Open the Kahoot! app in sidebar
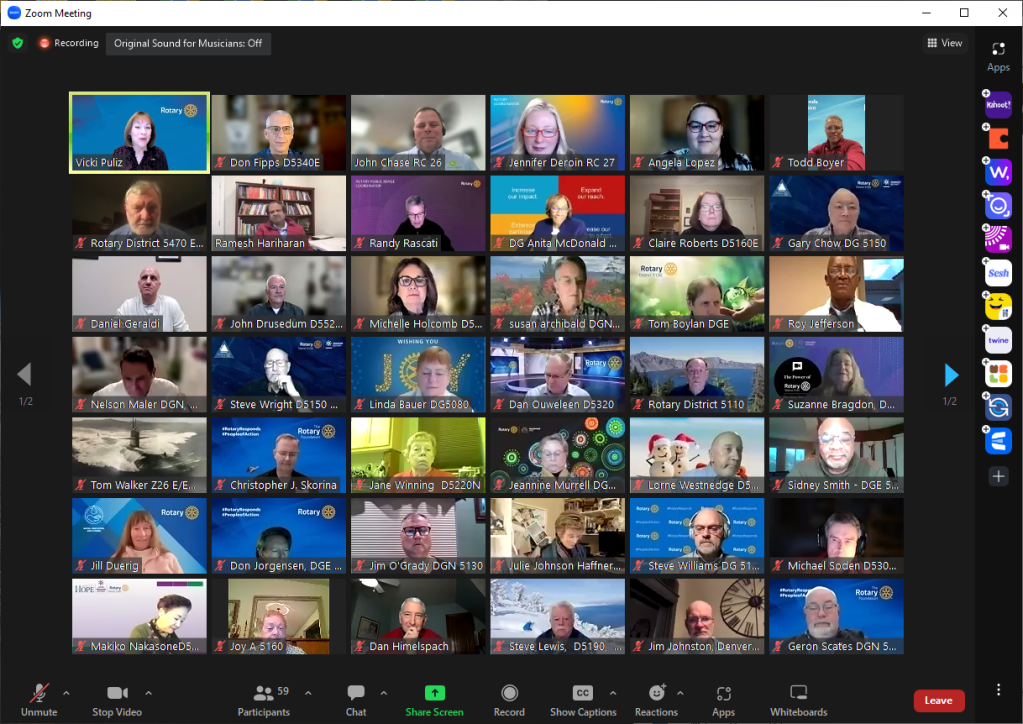 [x=998, y=104]
